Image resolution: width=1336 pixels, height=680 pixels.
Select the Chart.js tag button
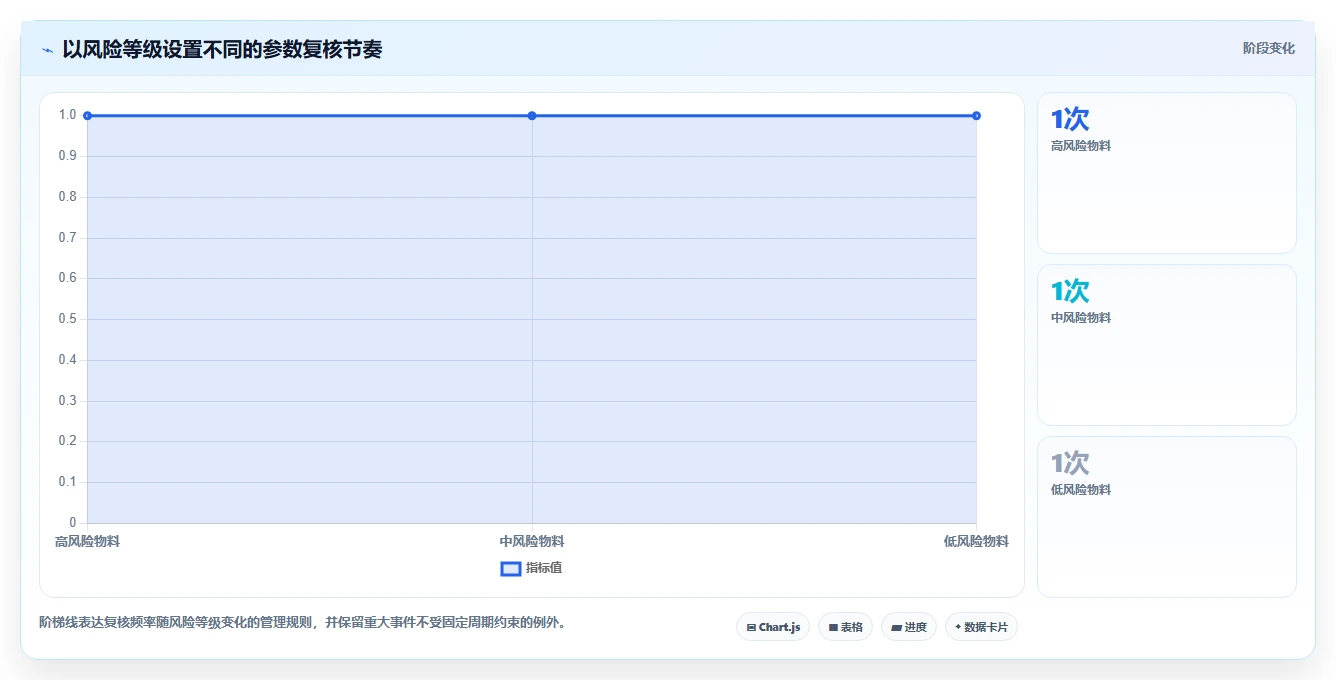pyautogui.click(x=773, y=627)
